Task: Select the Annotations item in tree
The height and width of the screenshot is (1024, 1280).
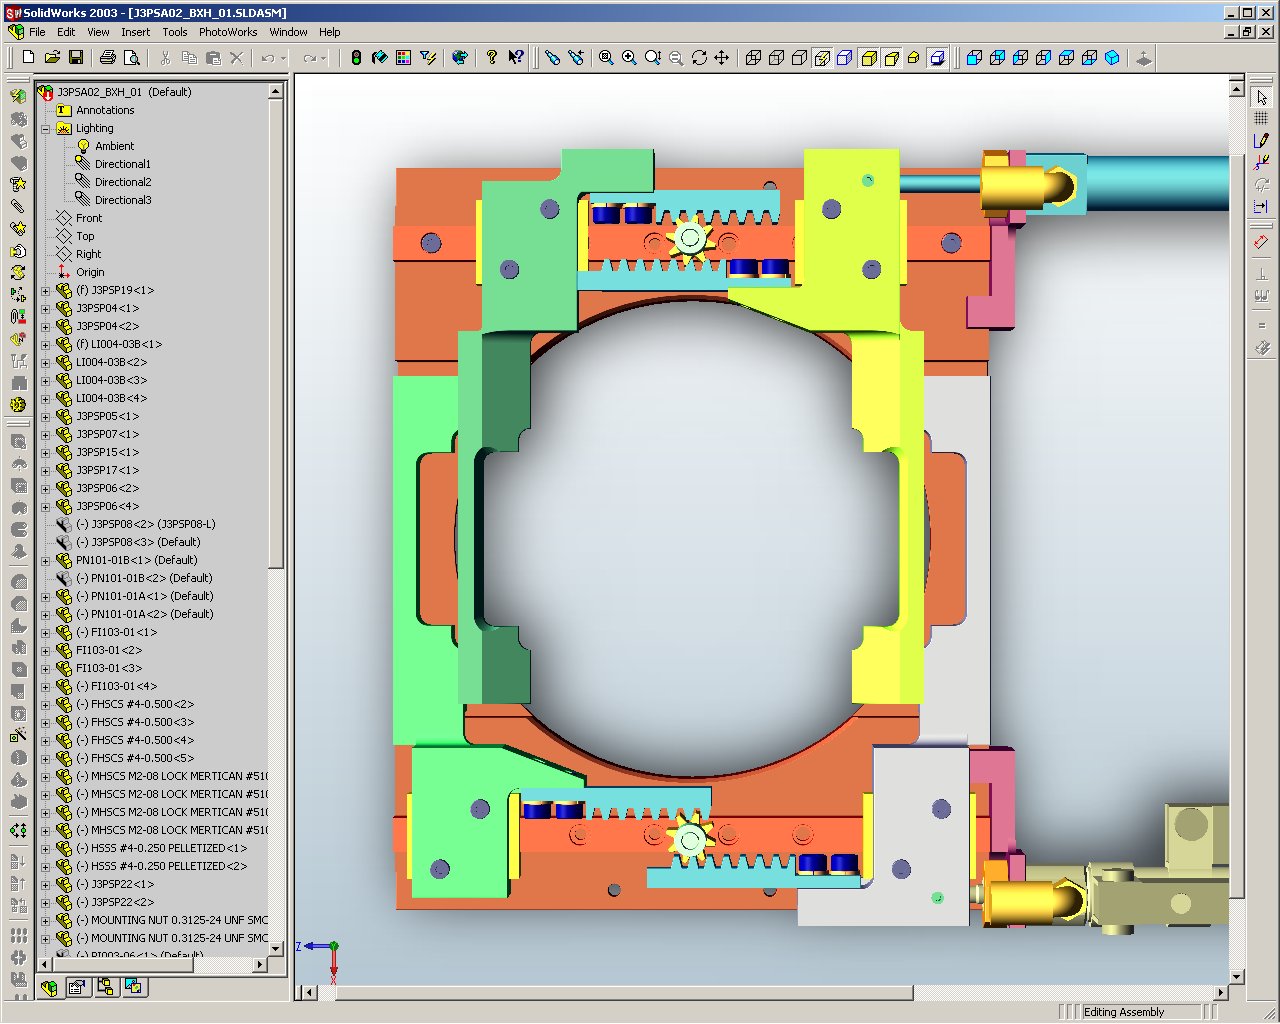Action: point(104,110)
